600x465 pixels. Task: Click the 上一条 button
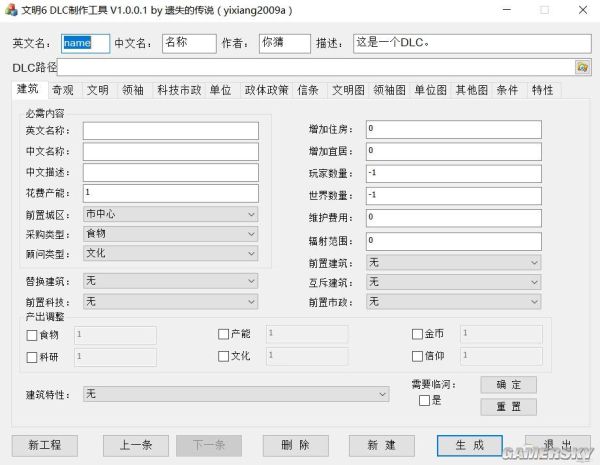tap(136, 445)
